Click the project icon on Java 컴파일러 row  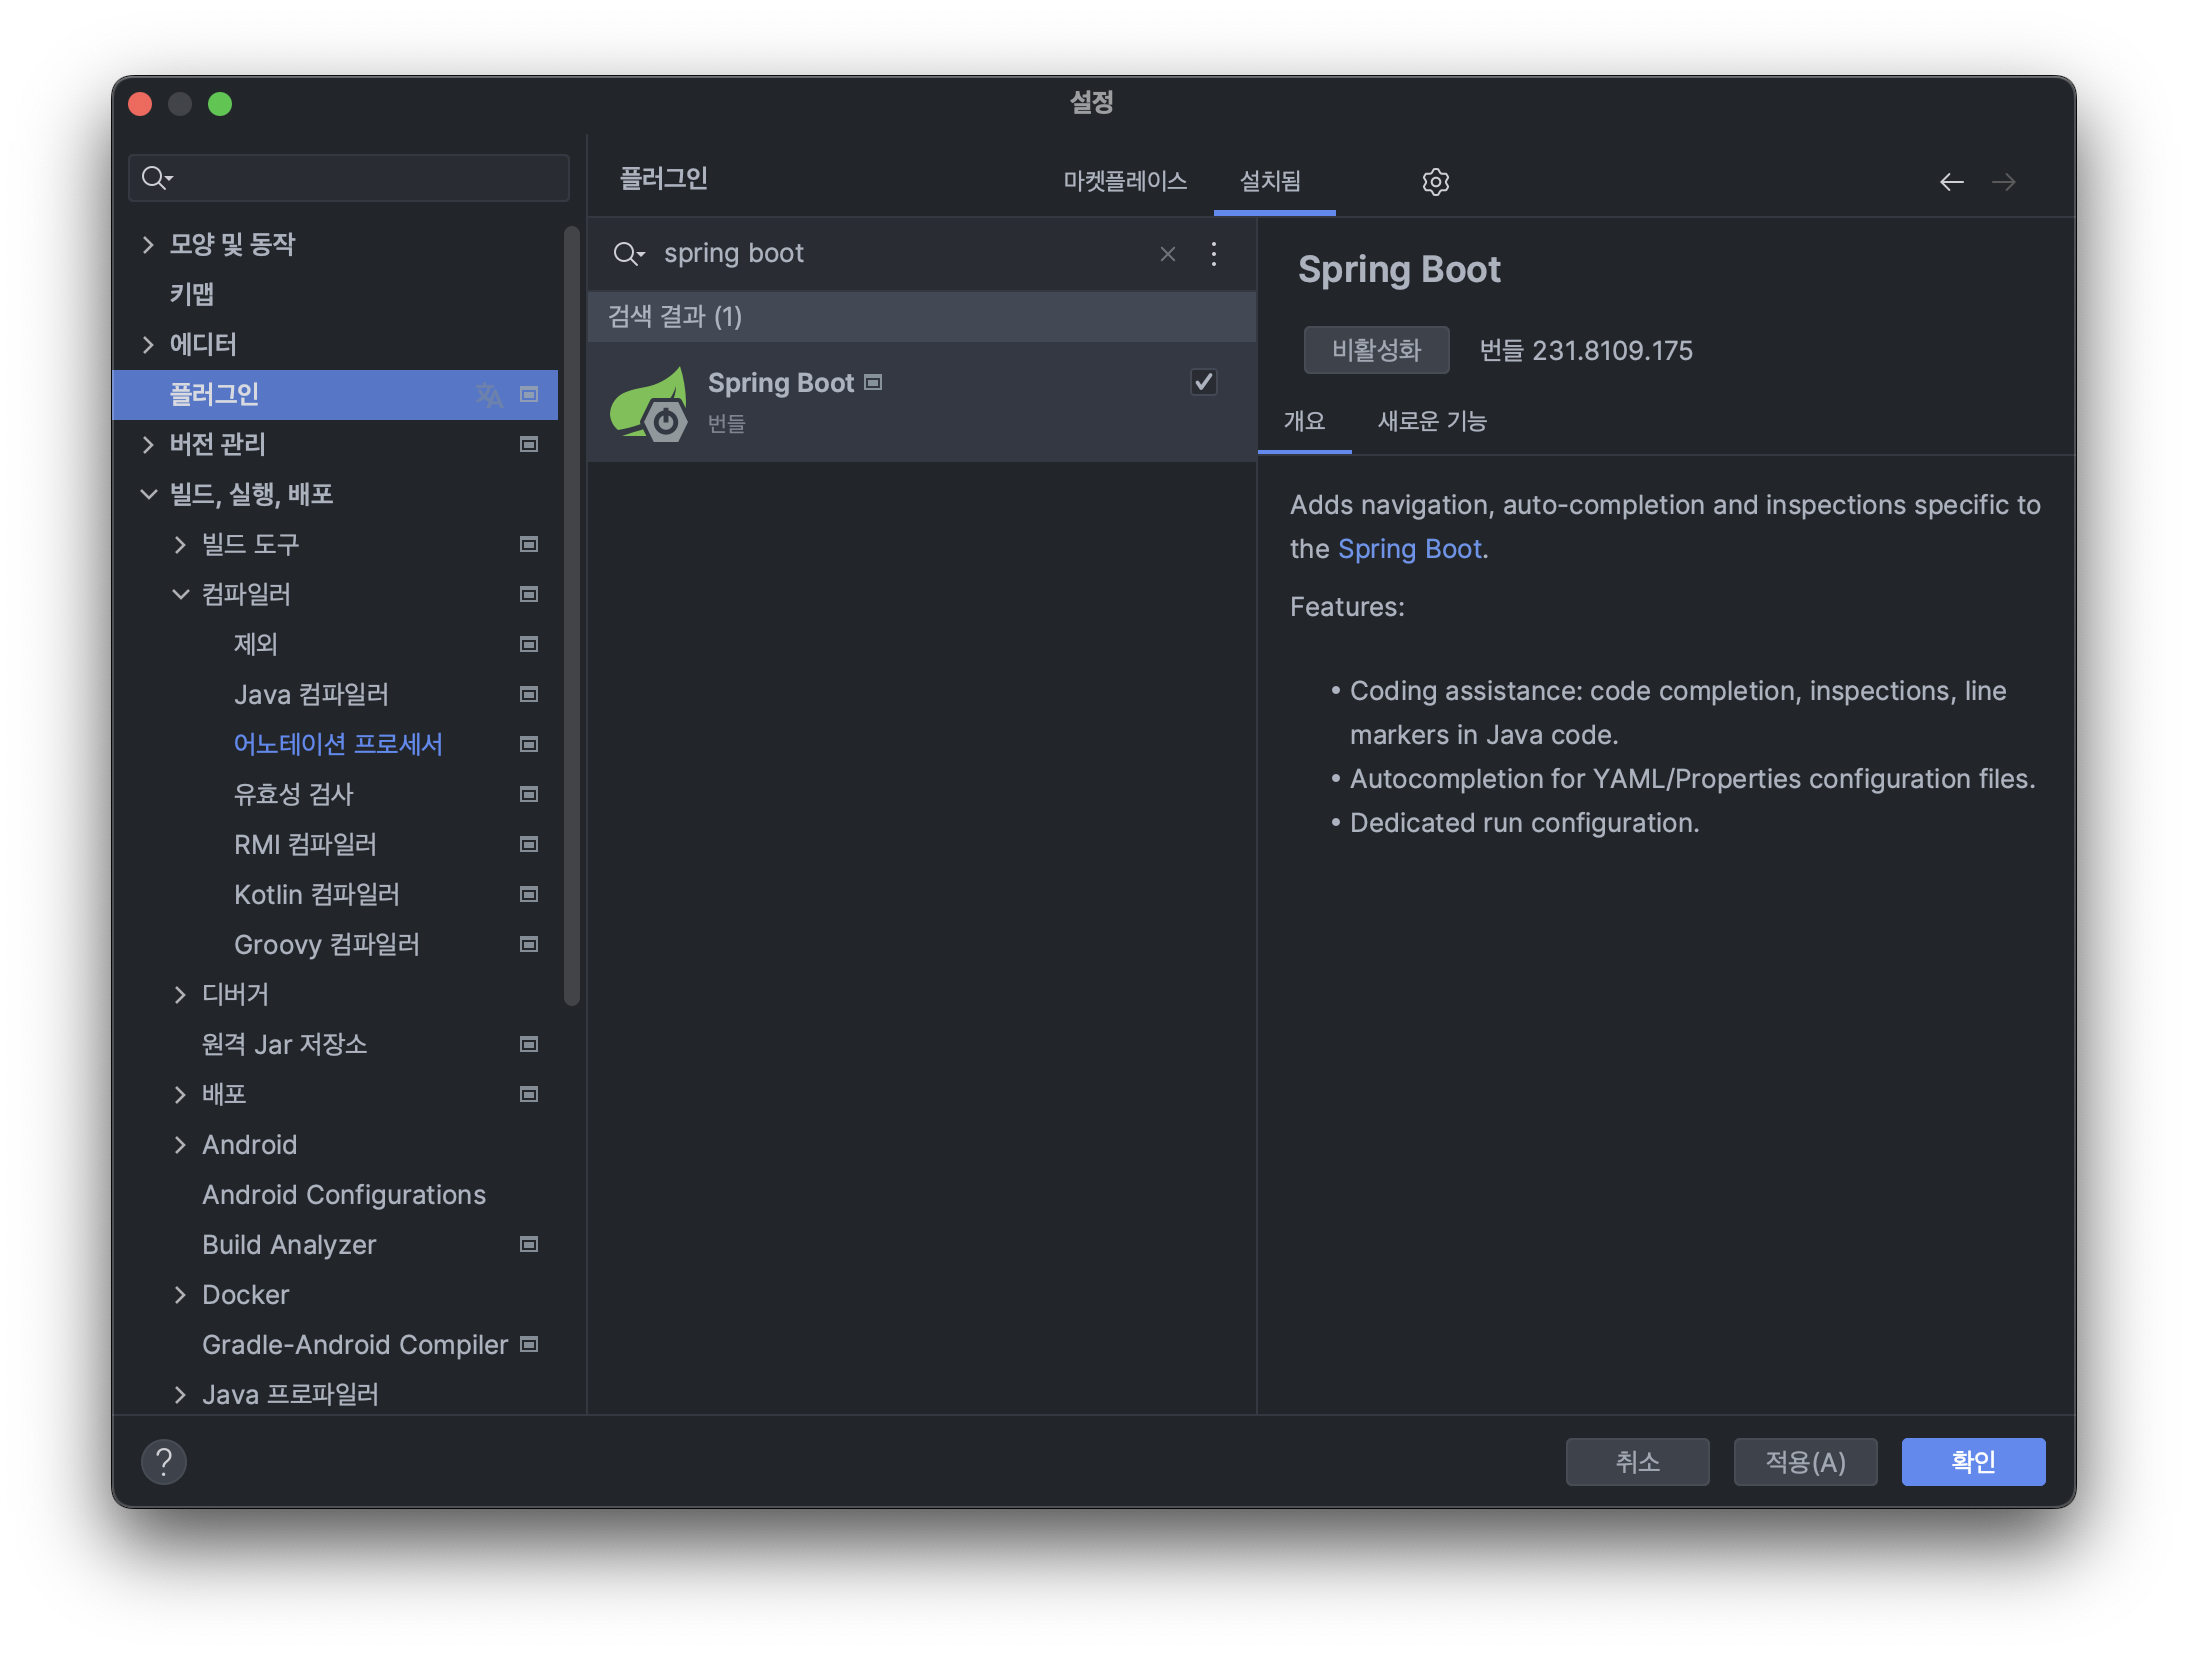529,694
